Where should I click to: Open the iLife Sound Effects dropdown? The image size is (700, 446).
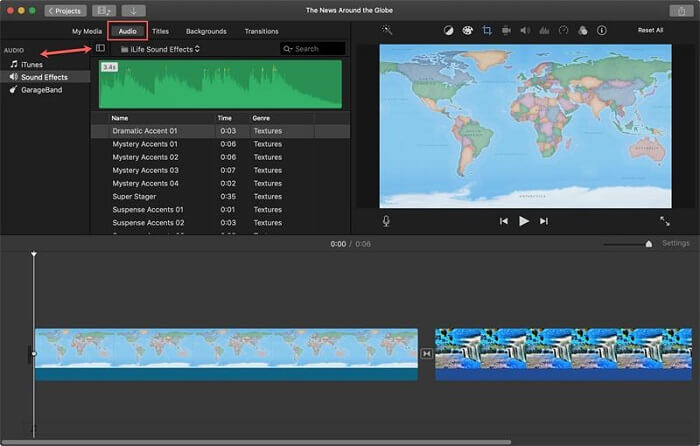pos(160,49)
